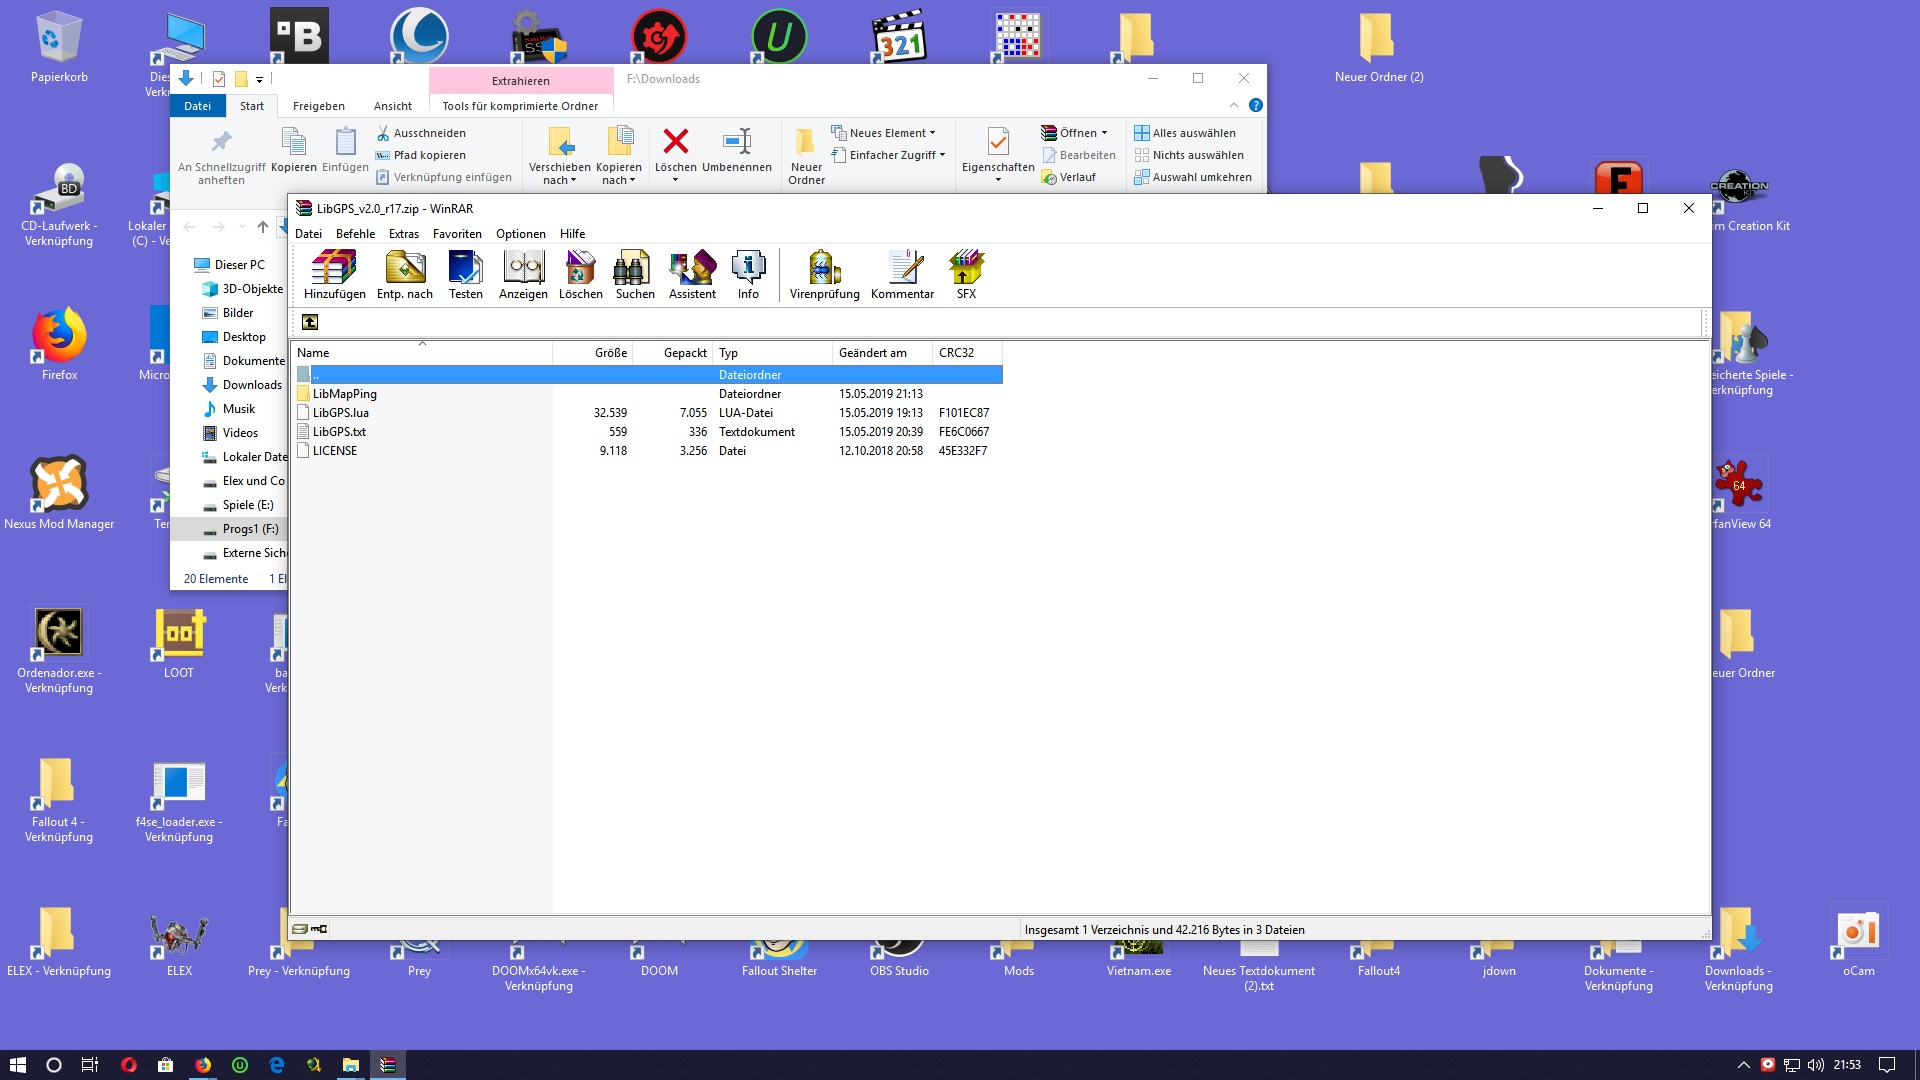Image resolution: width=1920 pixels, height=1080 pixels.
Task: Sort files by Größe column header
Action: 610,353
